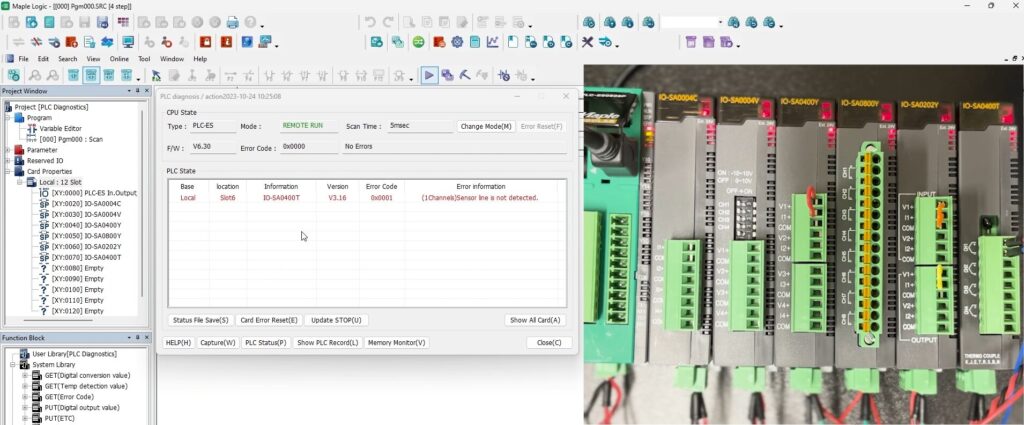Click the grid table icon in the top toolbar
This screenshot has height=425, width=1024.
click(123, 22)
